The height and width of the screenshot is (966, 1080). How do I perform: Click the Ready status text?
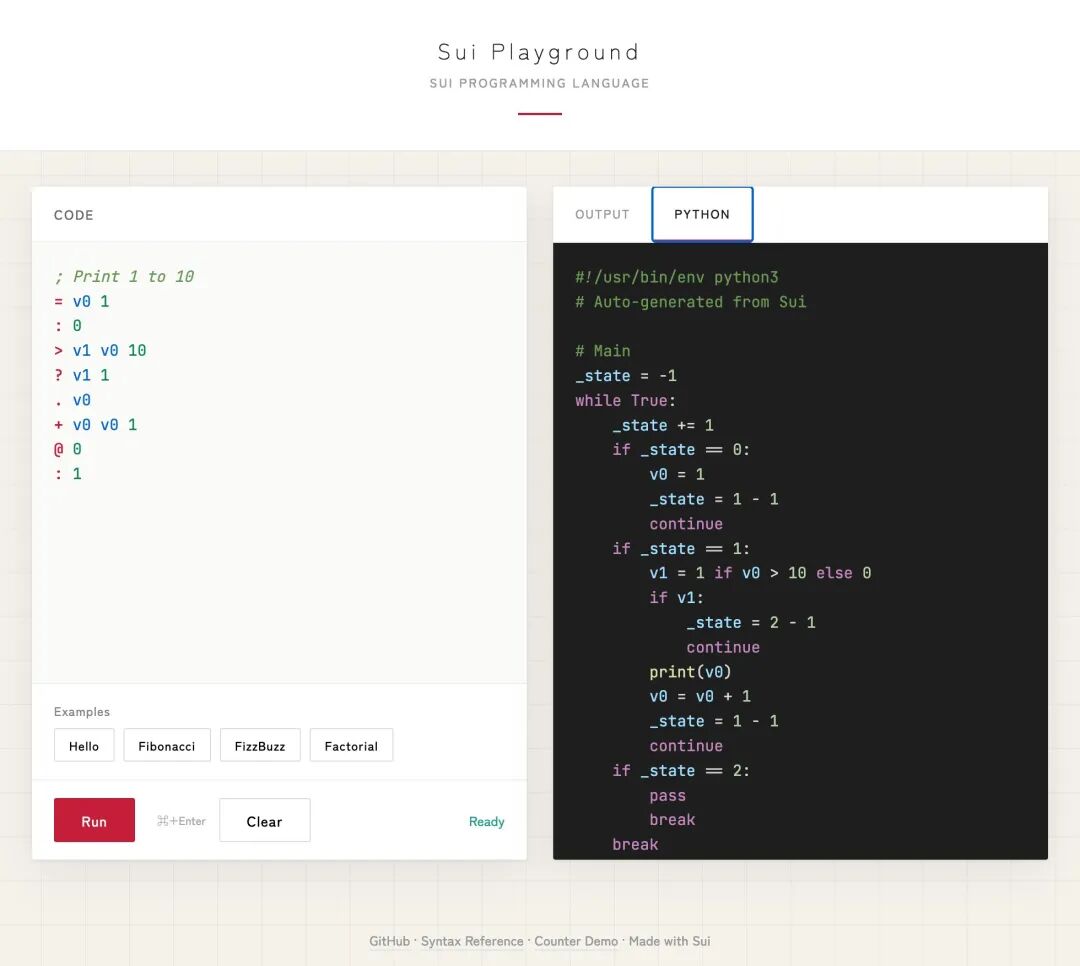(x=486, y=821)
